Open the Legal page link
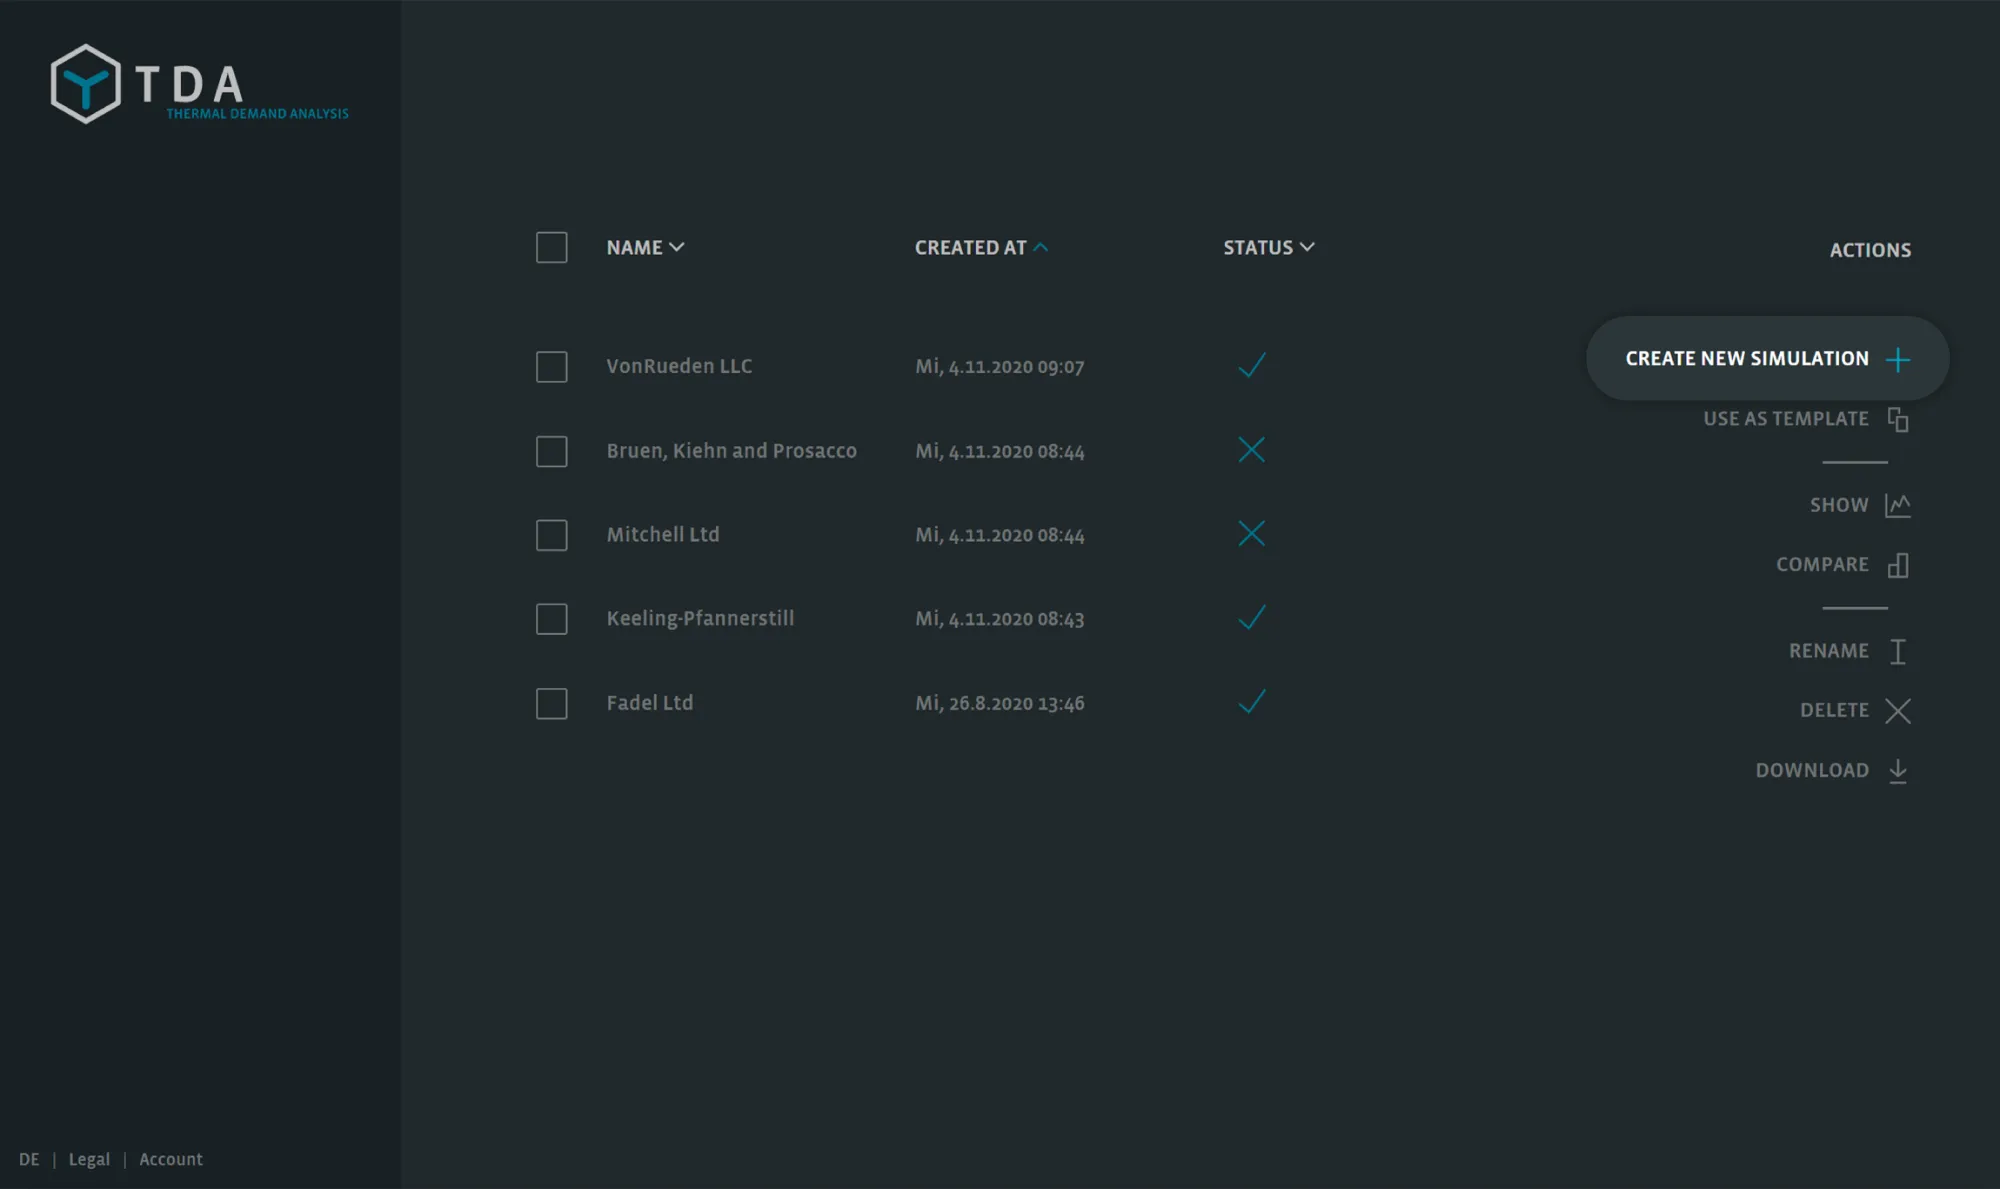Image resolution: width=2000 pixels, height=1189 pixels. [89, 1159]
